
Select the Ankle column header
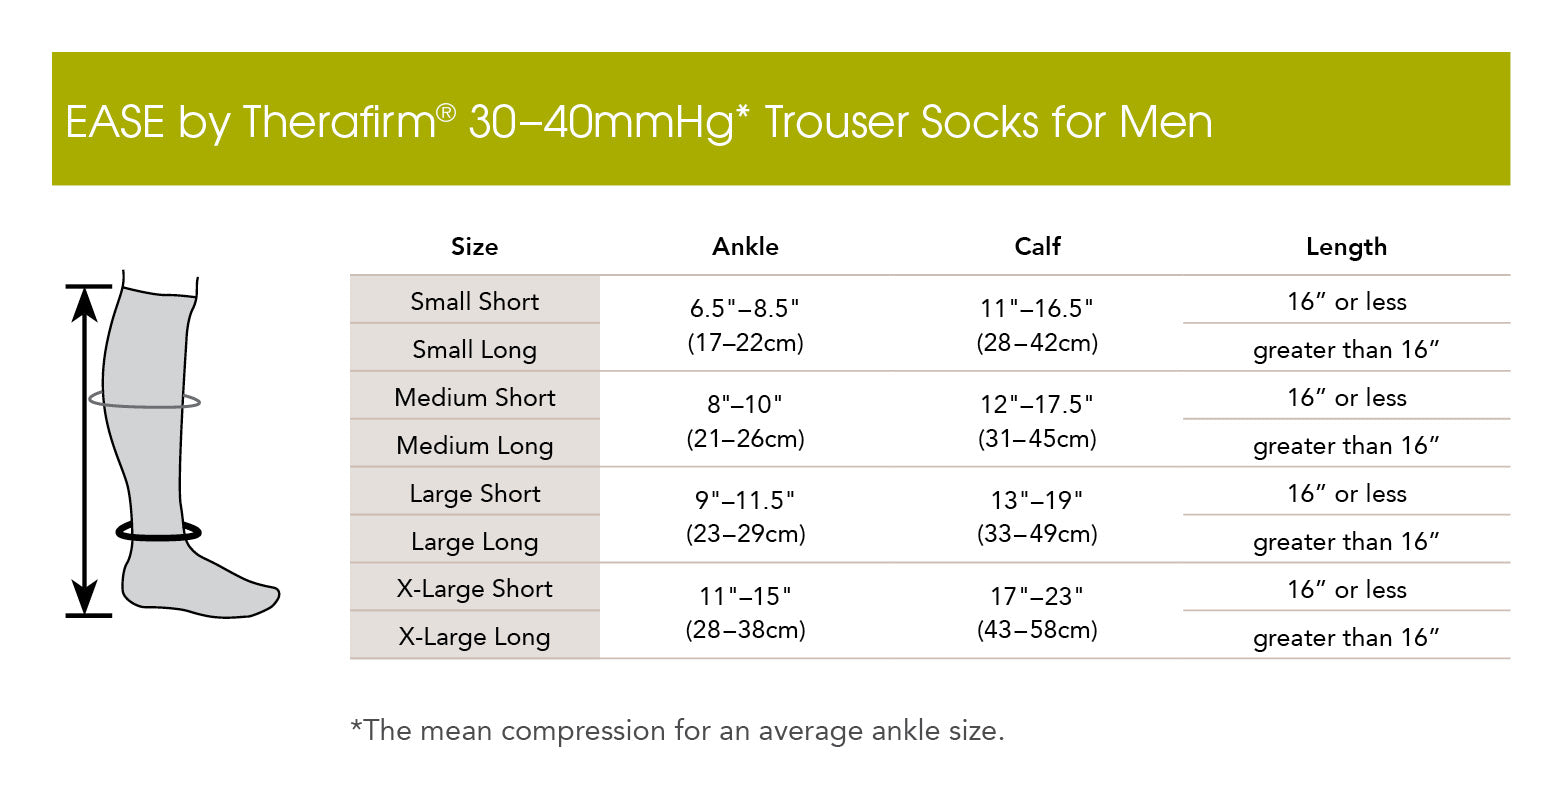(745, 247)
